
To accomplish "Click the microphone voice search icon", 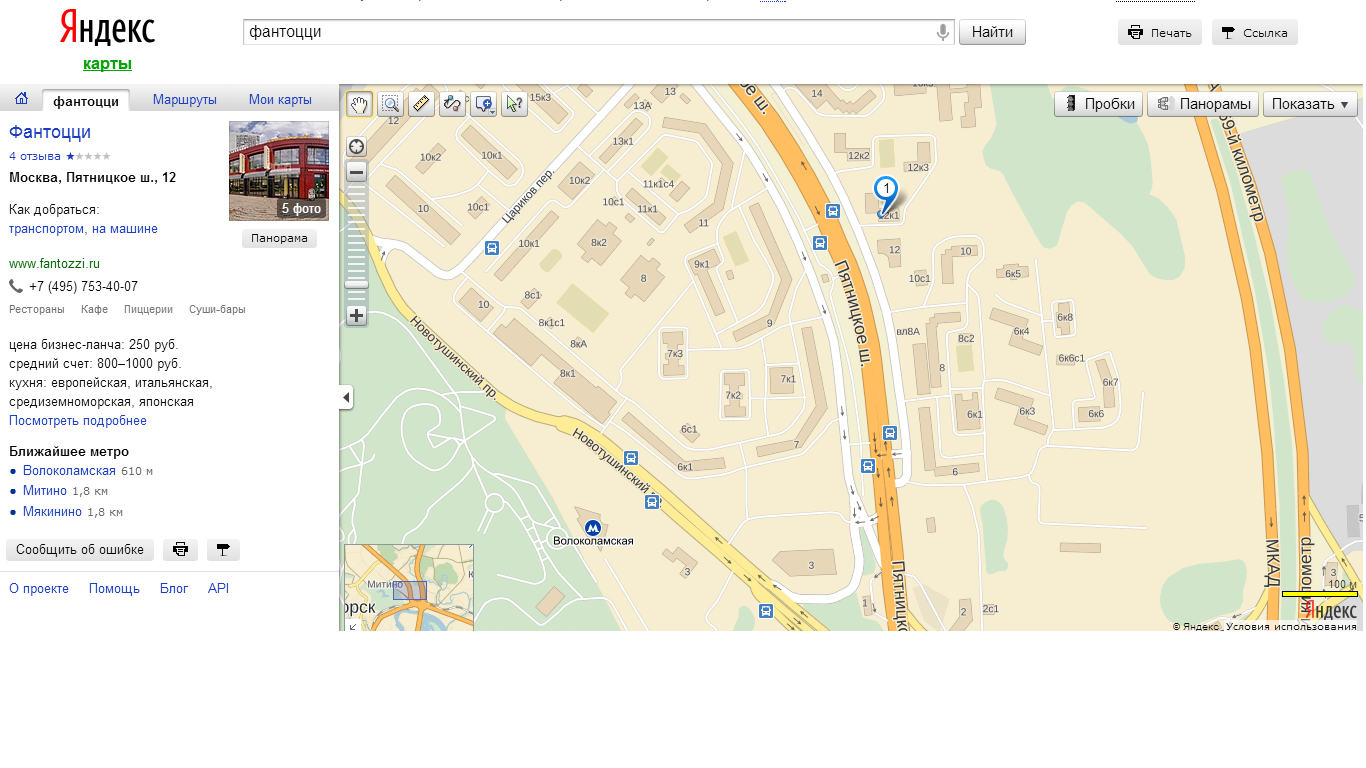I will [942, 33].
